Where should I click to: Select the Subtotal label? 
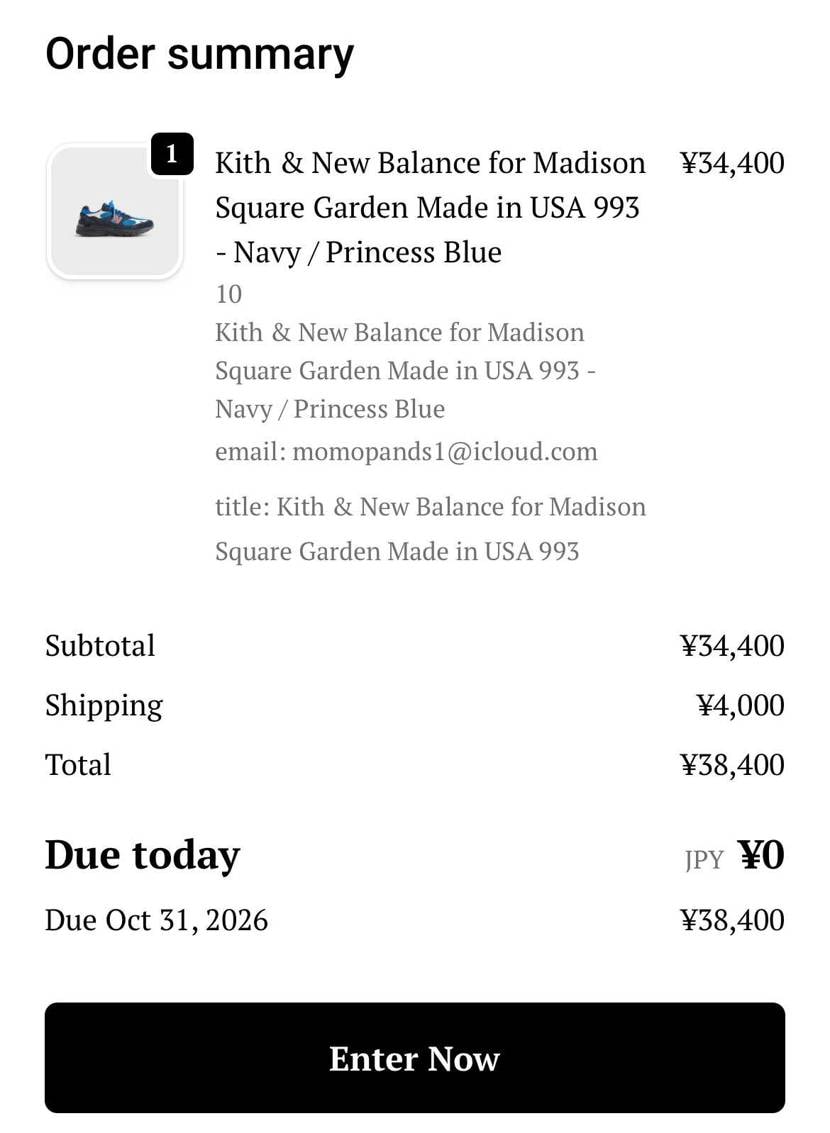[x=100, y=646]
